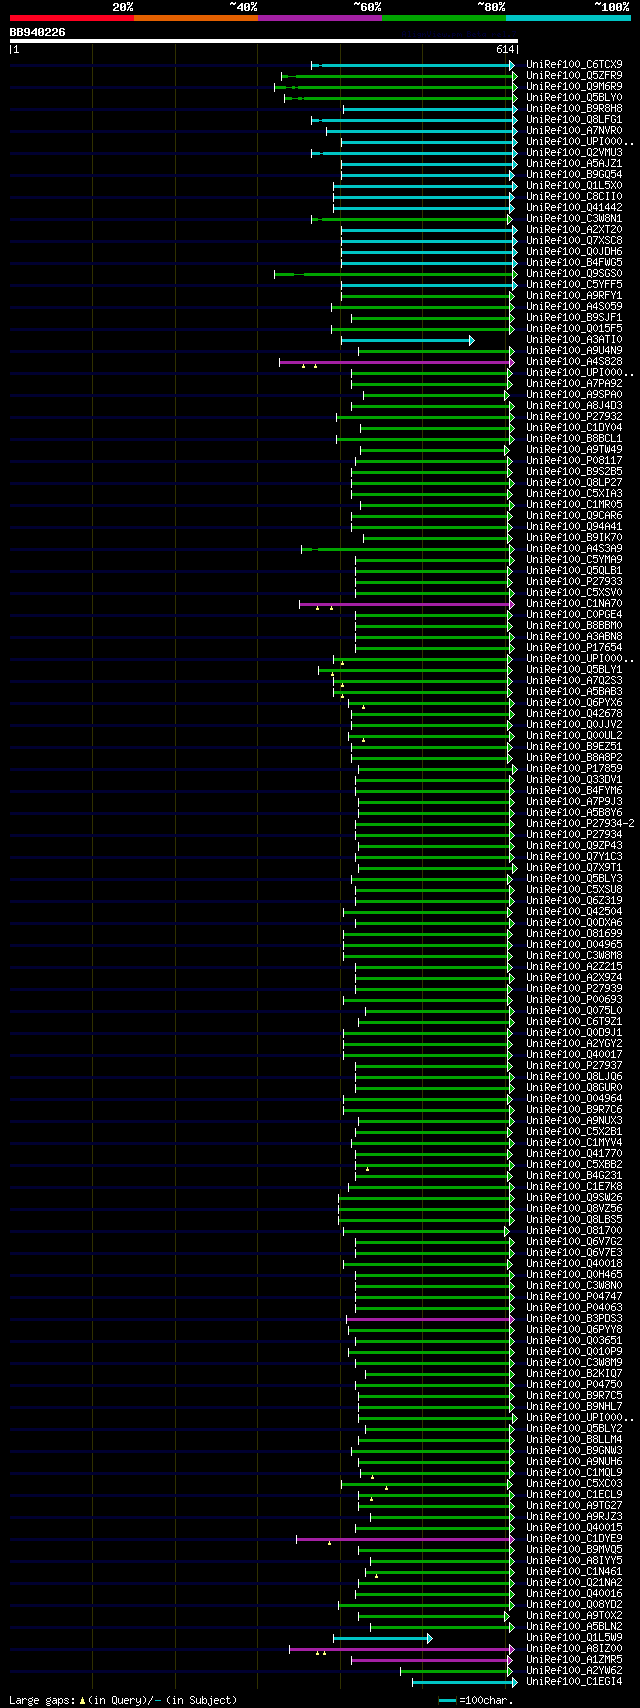Open the UniRef100_Q21NA2 hit
The image size is (640, 1708).
[x=574, y=1583]
